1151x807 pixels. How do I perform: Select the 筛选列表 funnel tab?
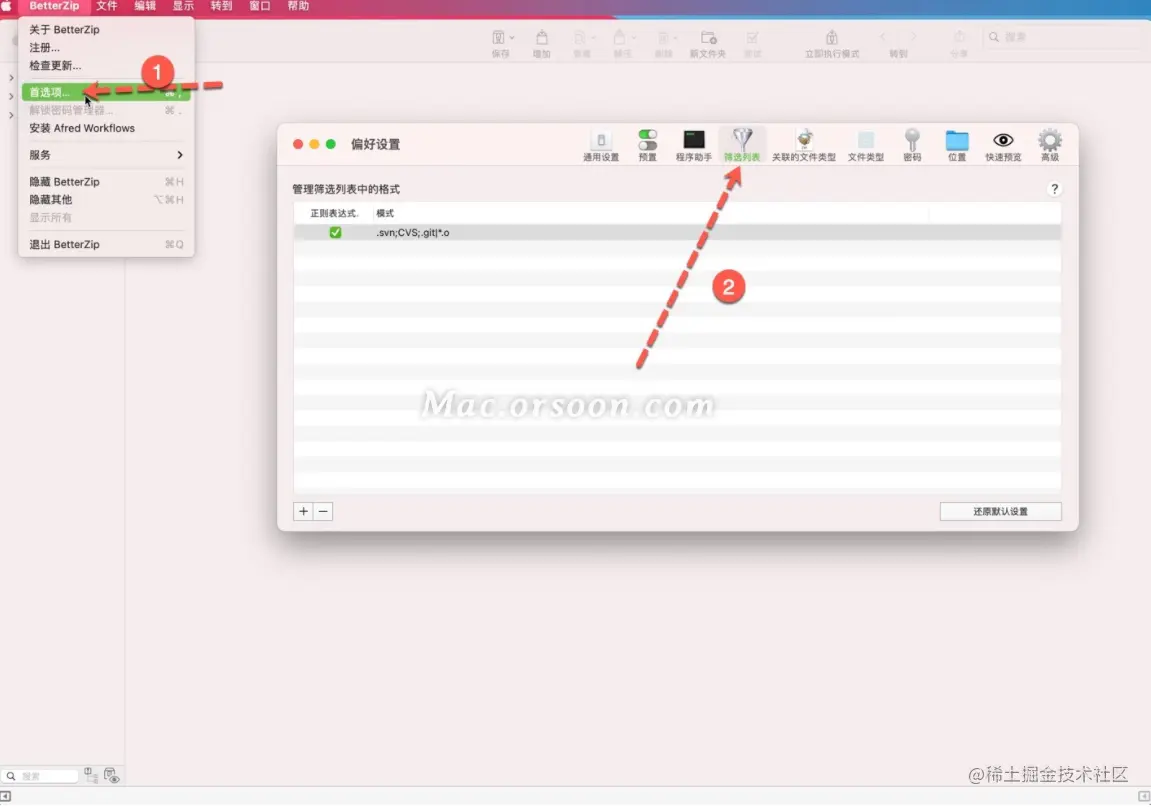(x=741, y=145)
